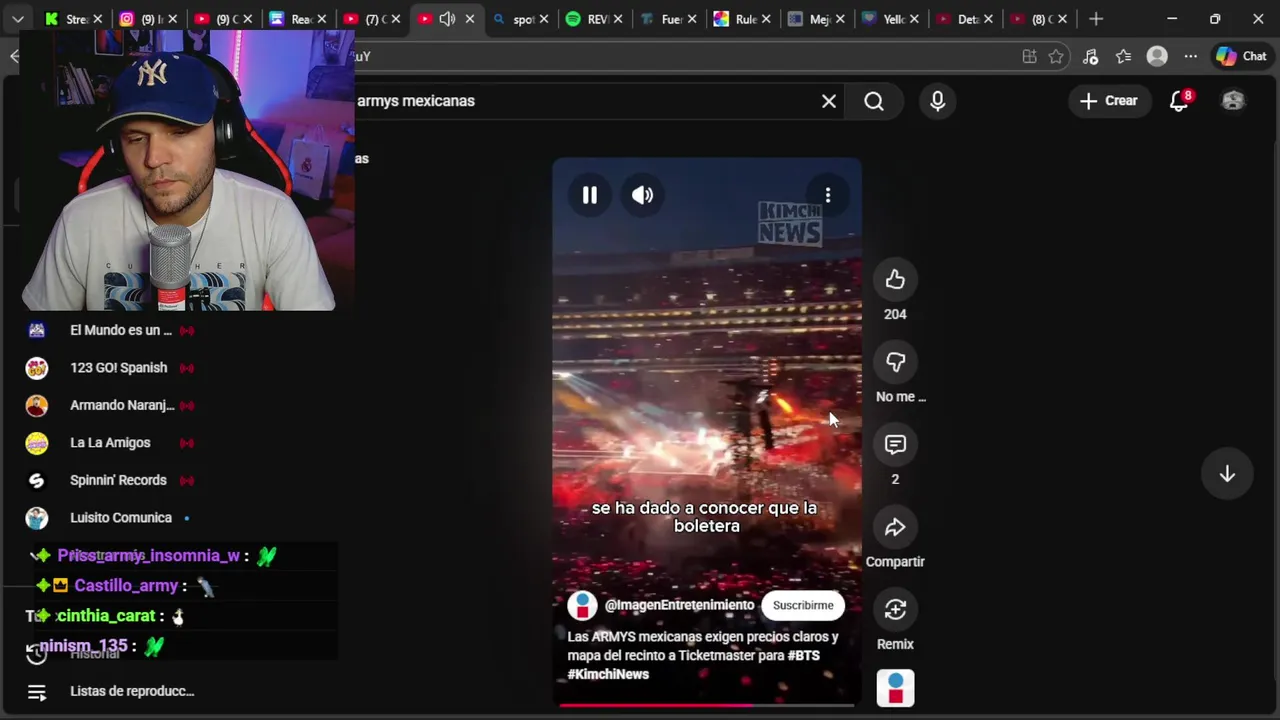Open the browser favorites star-list icon
Screen dimensions: 1280x720
point(1123,57)
